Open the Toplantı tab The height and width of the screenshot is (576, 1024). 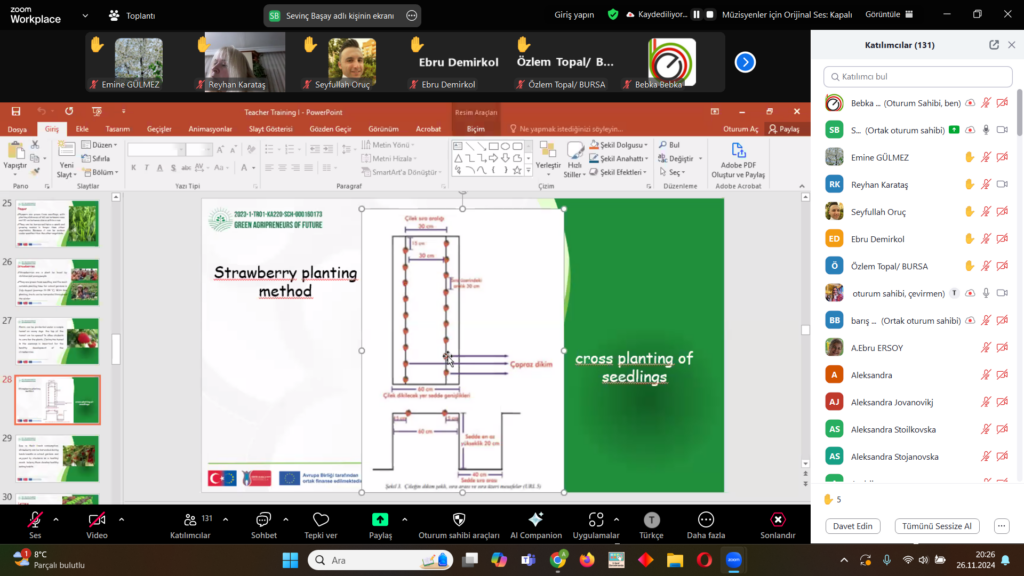(133, 16)
